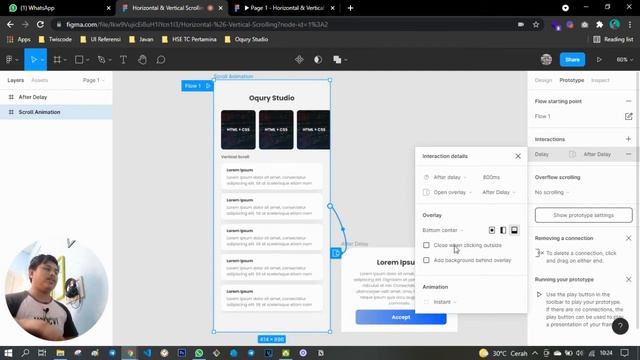Viewport: 640px width, 360px height.
Task: Dismiss the Running your prototype tip
Action: tap(628, 280)
